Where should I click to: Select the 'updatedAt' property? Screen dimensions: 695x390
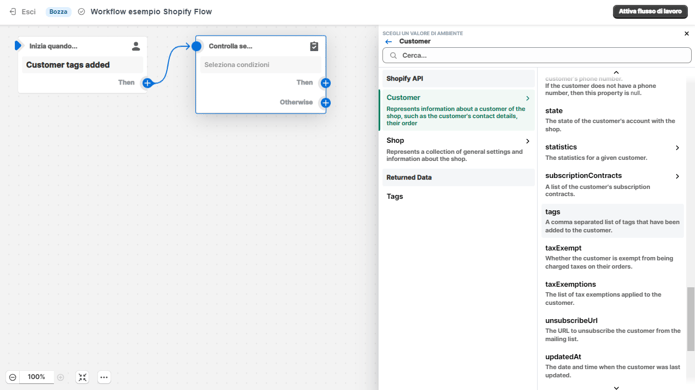click(613, 366)
